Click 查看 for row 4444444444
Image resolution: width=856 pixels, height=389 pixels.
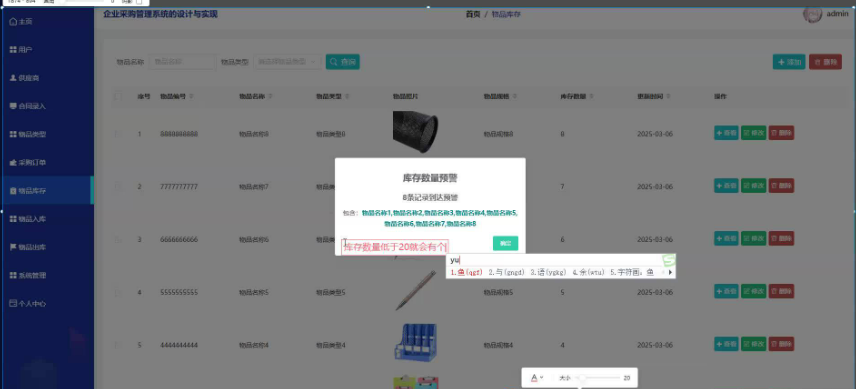point(726,344)
